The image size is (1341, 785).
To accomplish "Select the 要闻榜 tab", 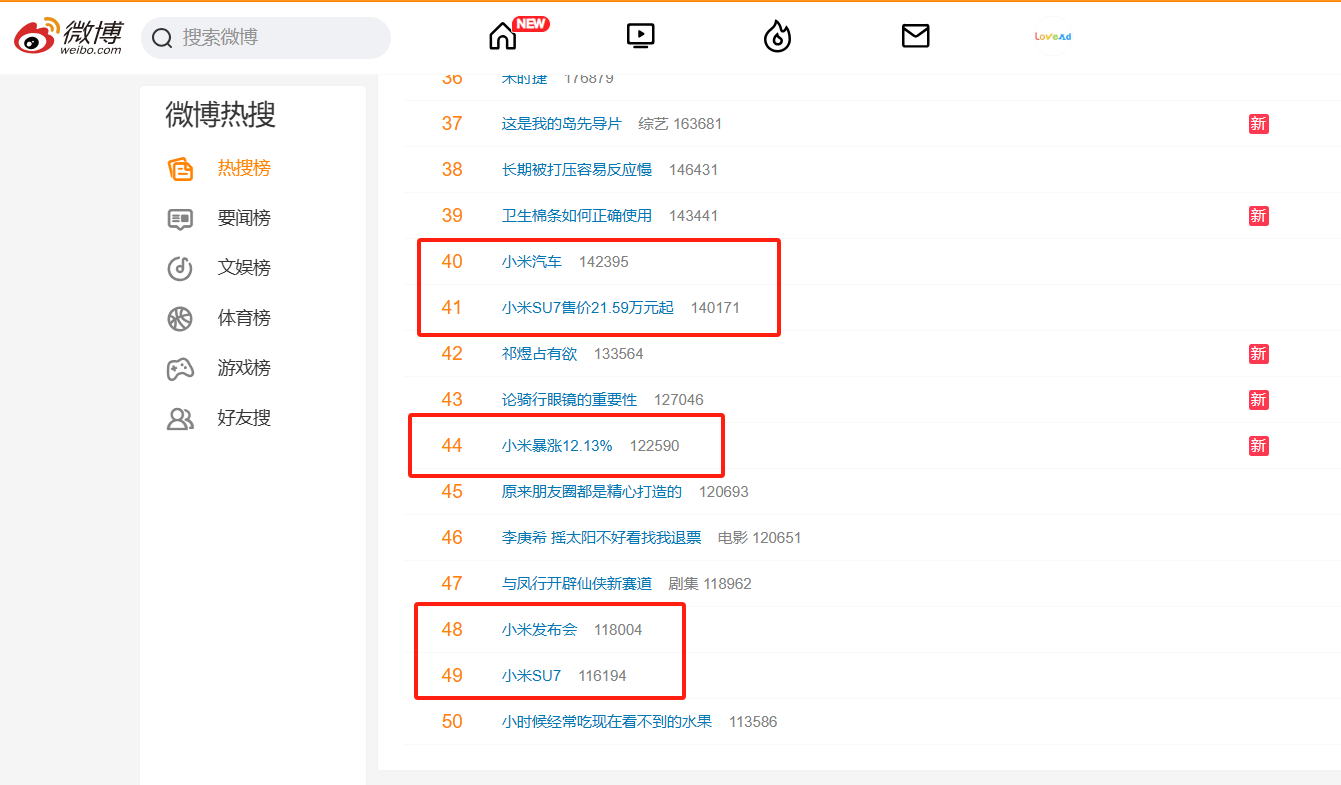I will [244, 218].
